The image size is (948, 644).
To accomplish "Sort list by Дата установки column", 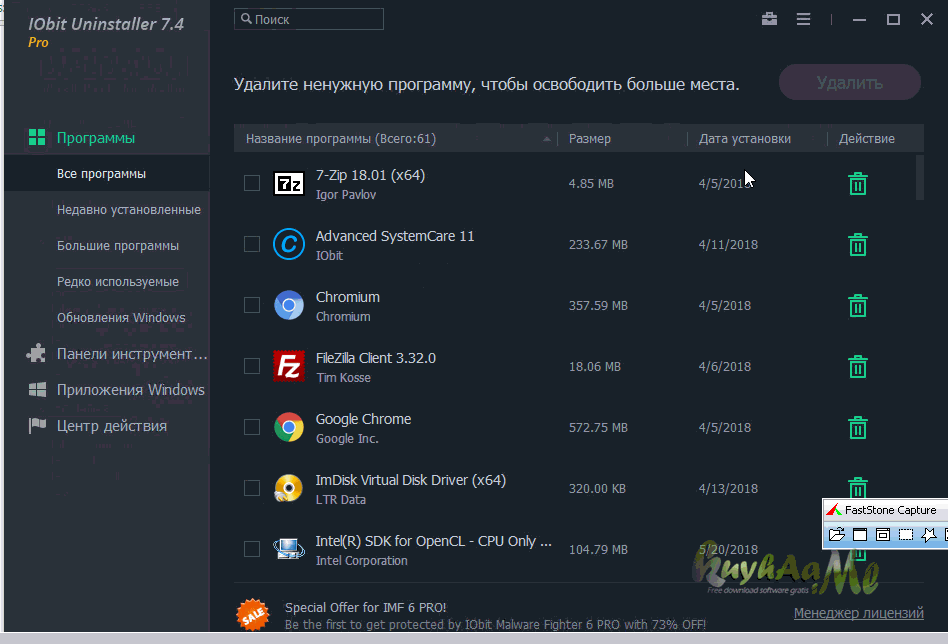I will (745, 138).
